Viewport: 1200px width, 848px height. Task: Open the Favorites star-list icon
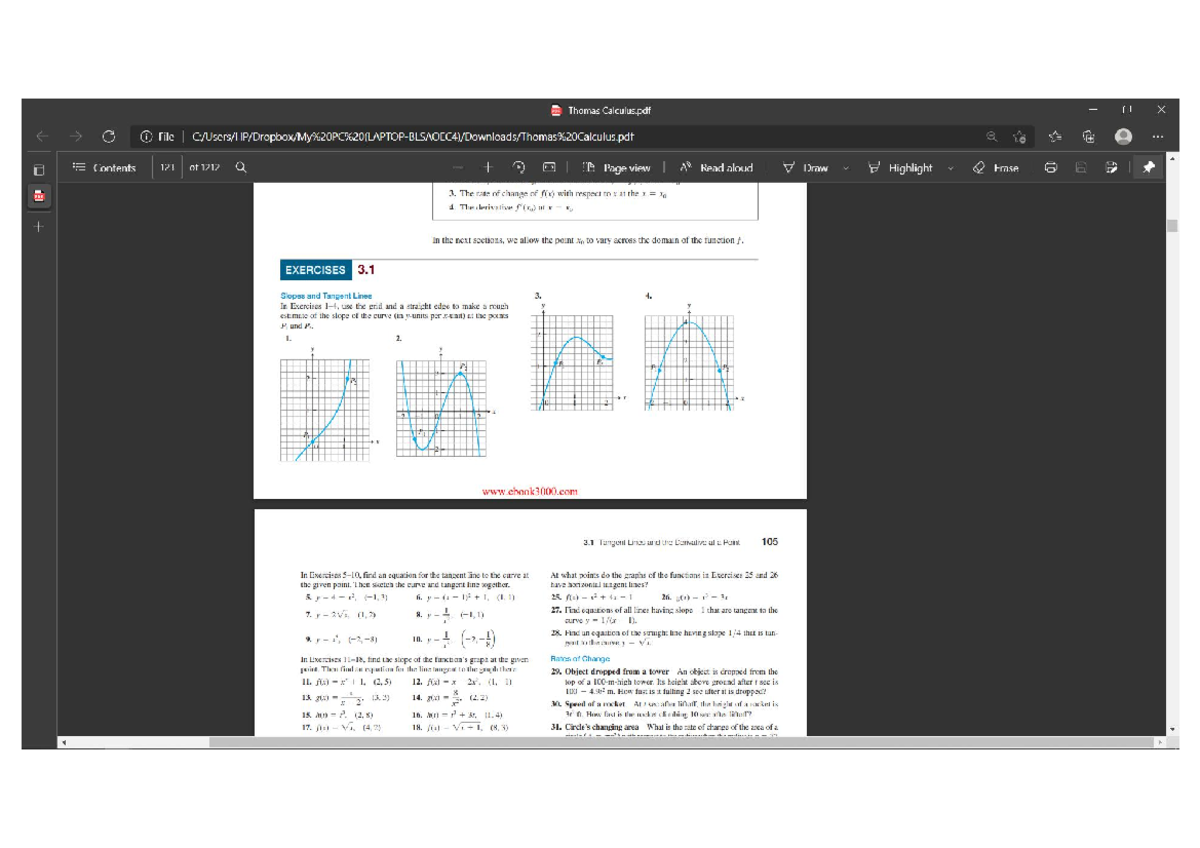(x=1055, y=137)
